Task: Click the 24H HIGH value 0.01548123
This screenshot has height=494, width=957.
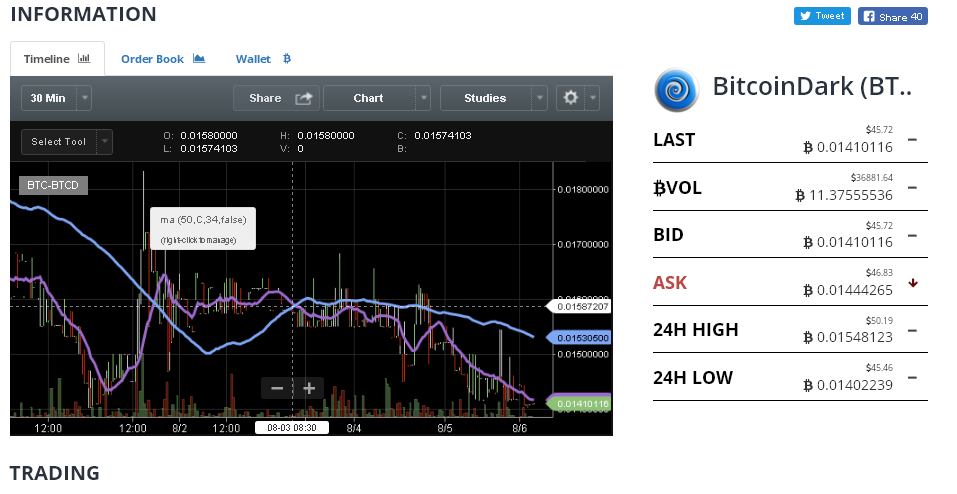Action: click(x=848, y=337)
